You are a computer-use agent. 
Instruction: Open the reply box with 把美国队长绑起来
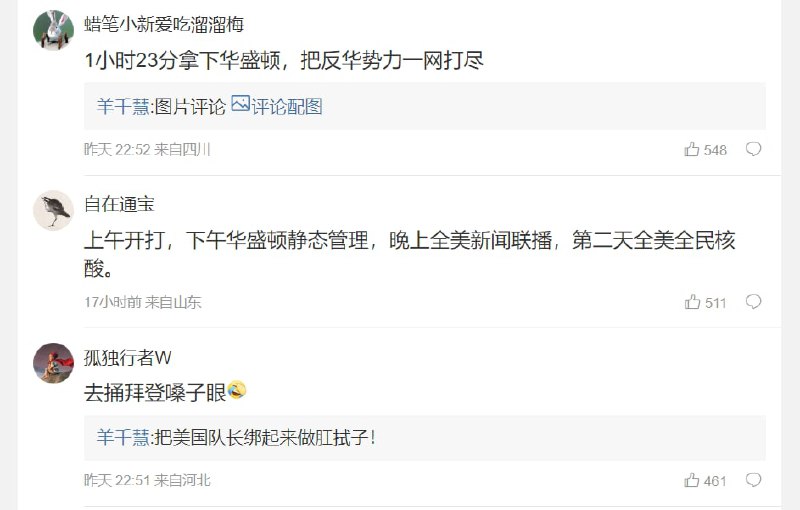click(425, 438)
